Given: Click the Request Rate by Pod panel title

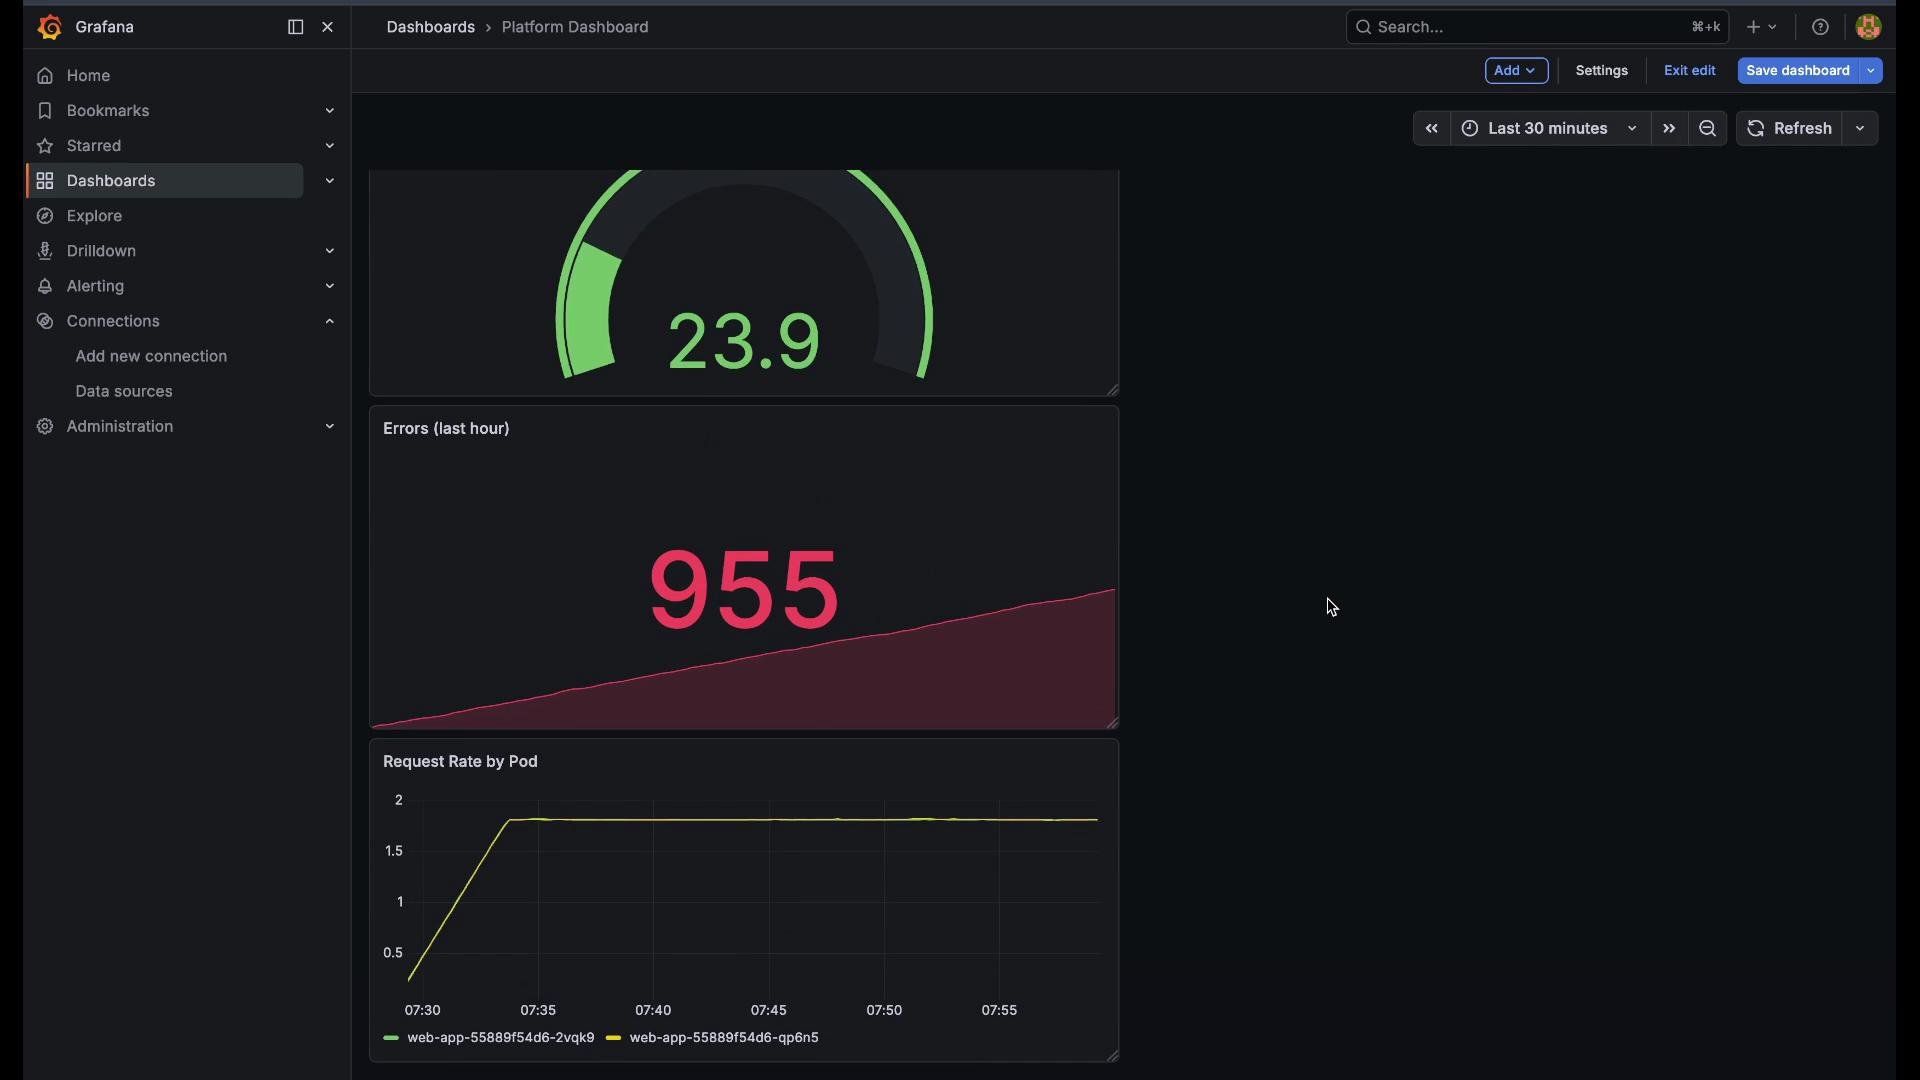Looking at the screenshot, I should (461, 762).
